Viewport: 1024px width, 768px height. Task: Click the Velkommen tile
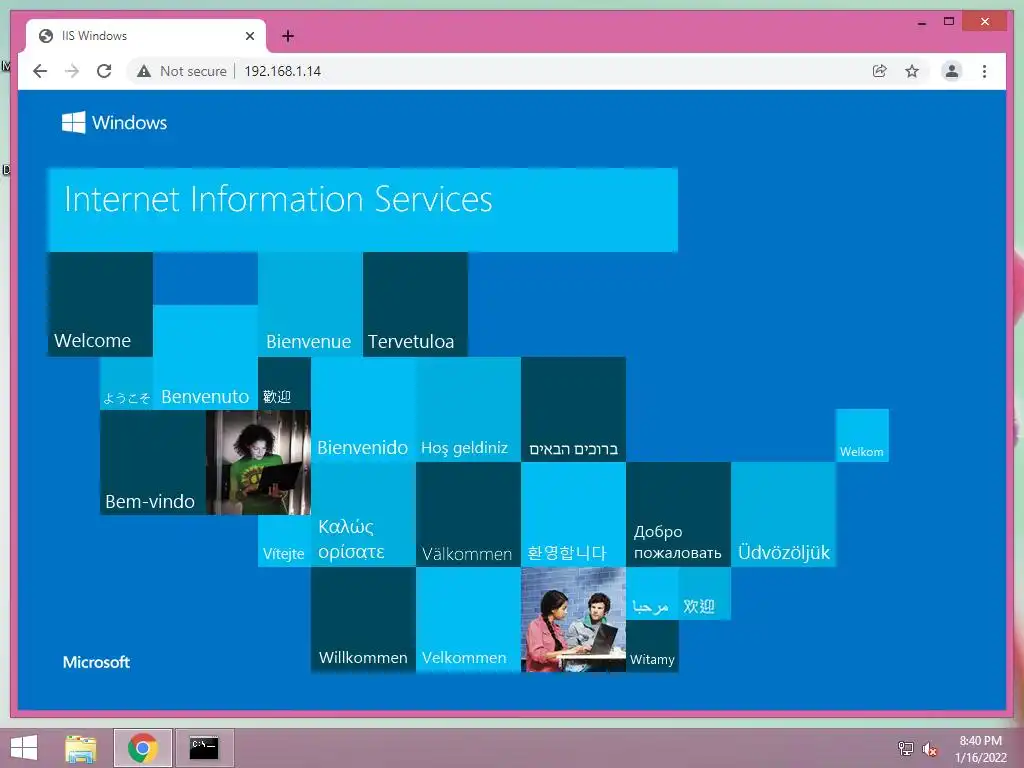coord(468,620)
